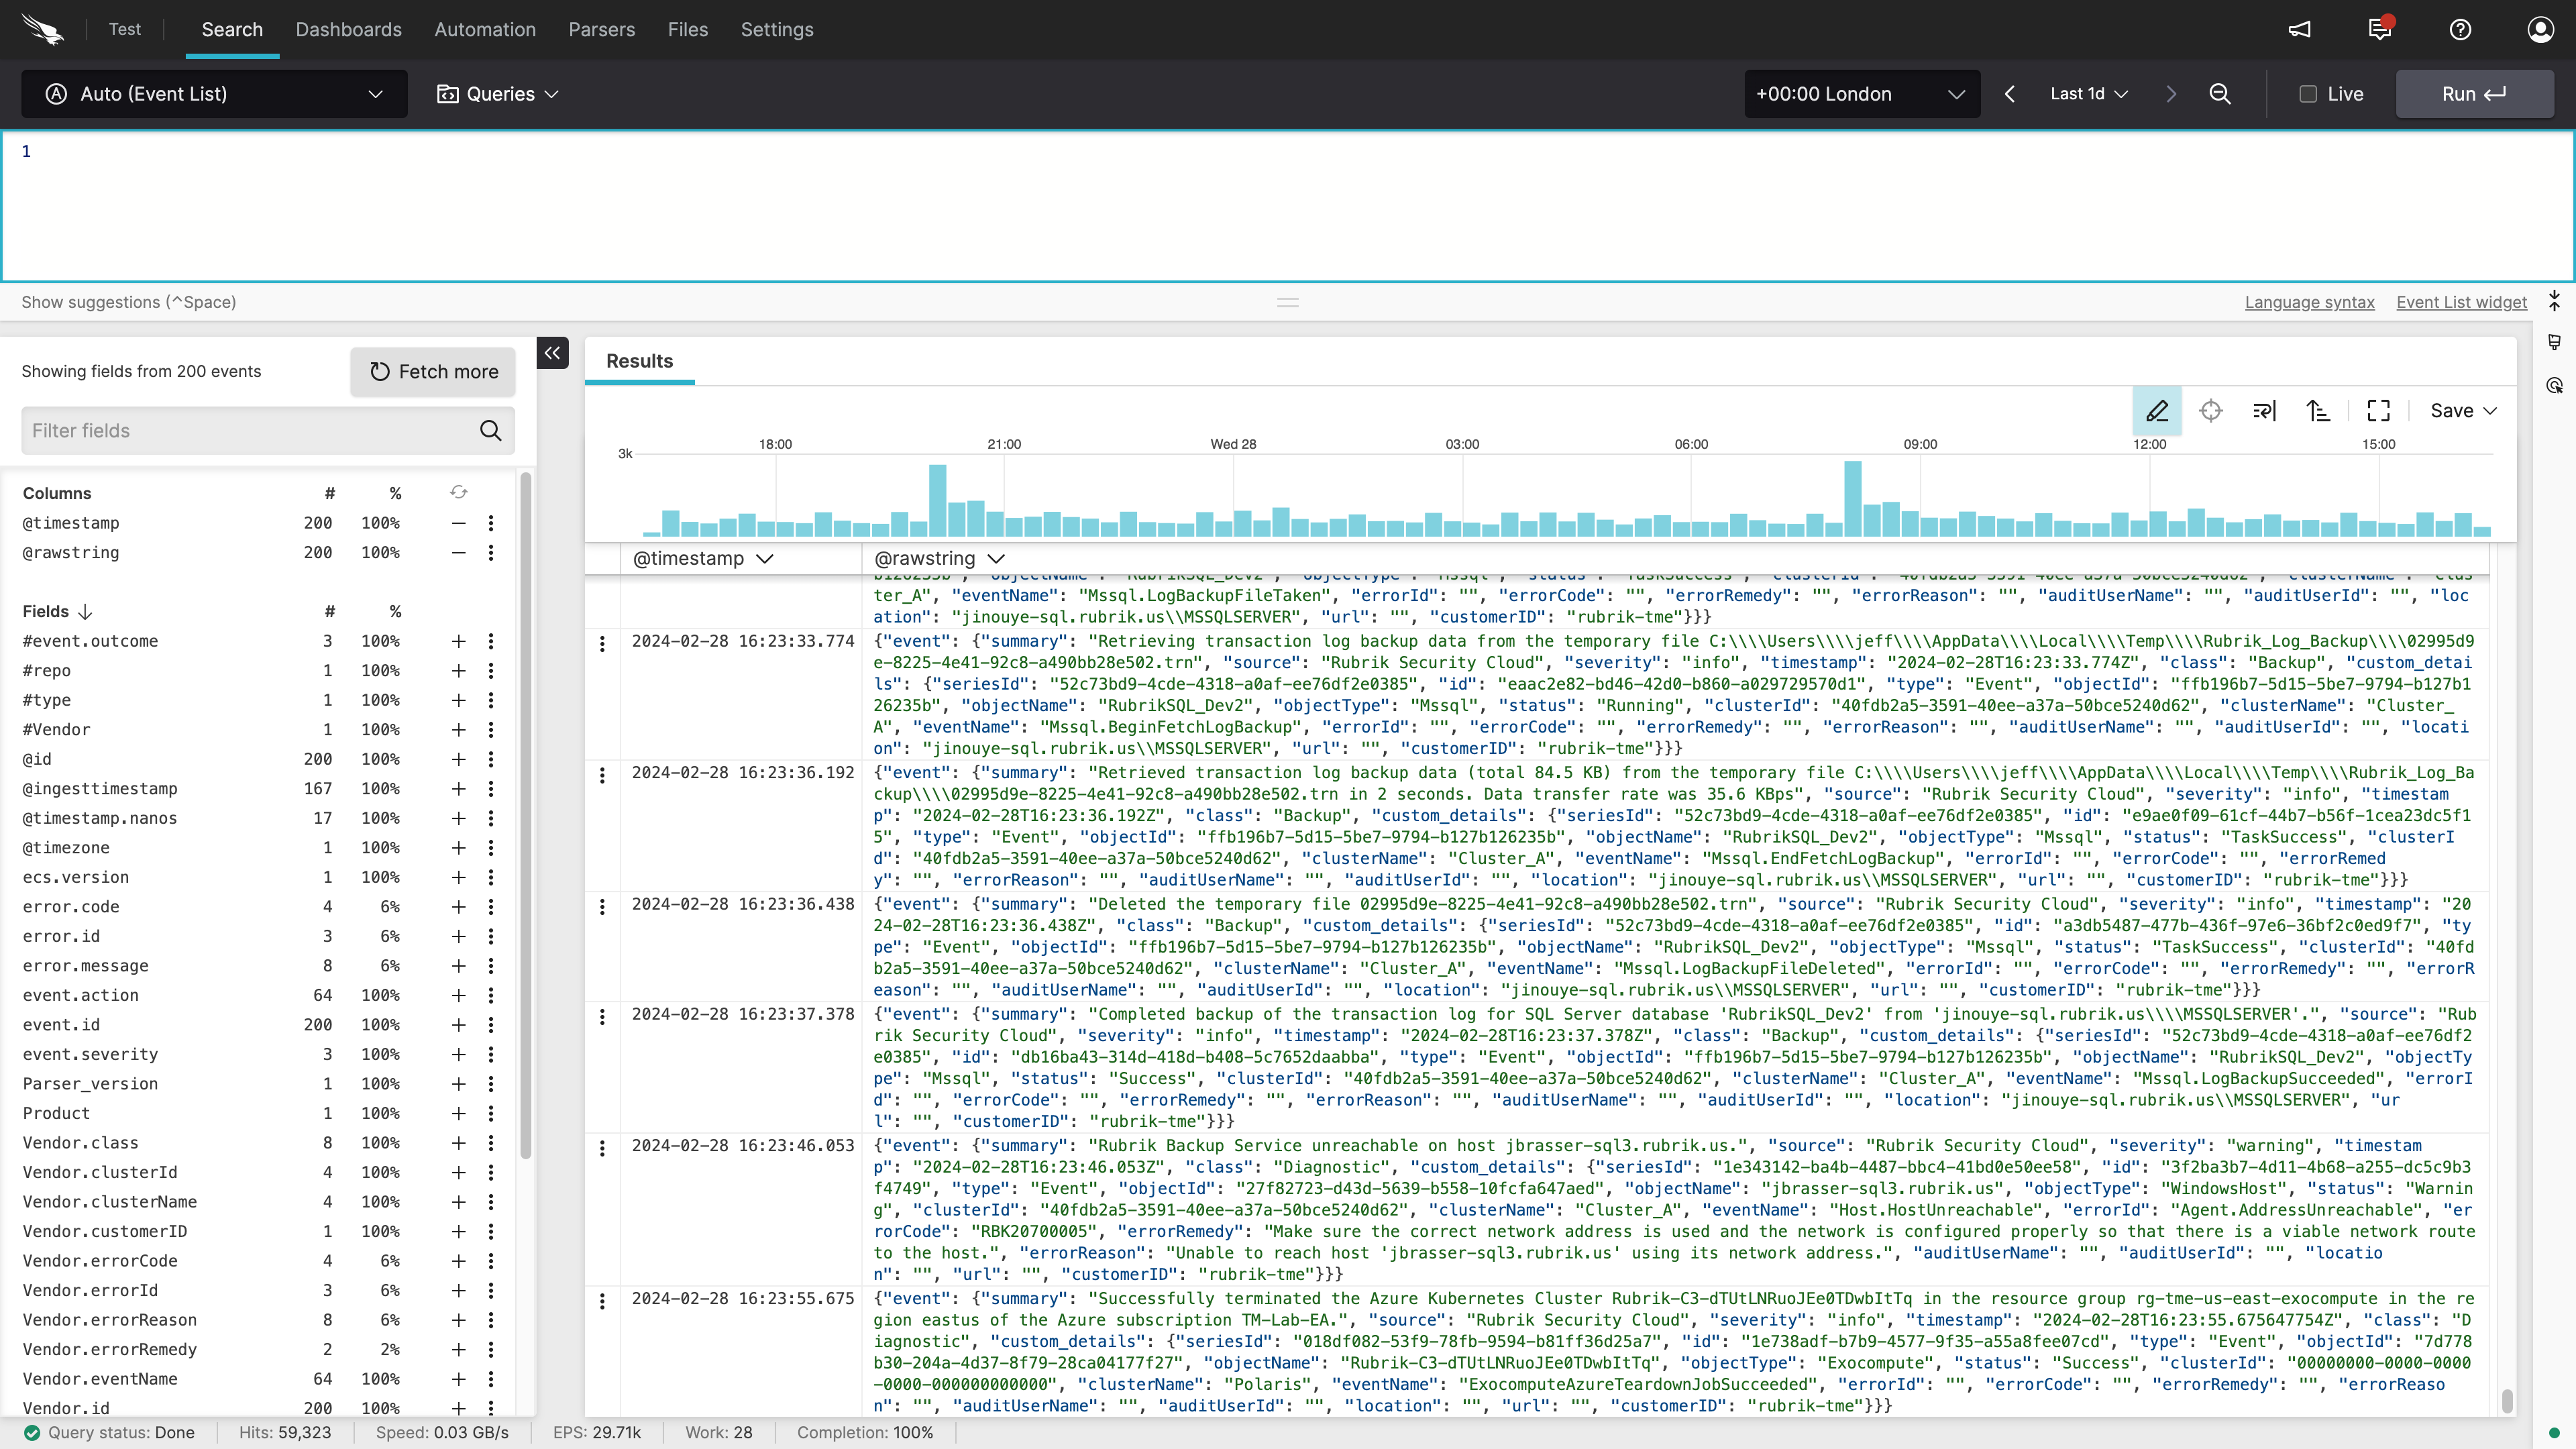Open the Auto (Event List) dropdown
The image size is (2576, 1449).
[x=214, y=94]
